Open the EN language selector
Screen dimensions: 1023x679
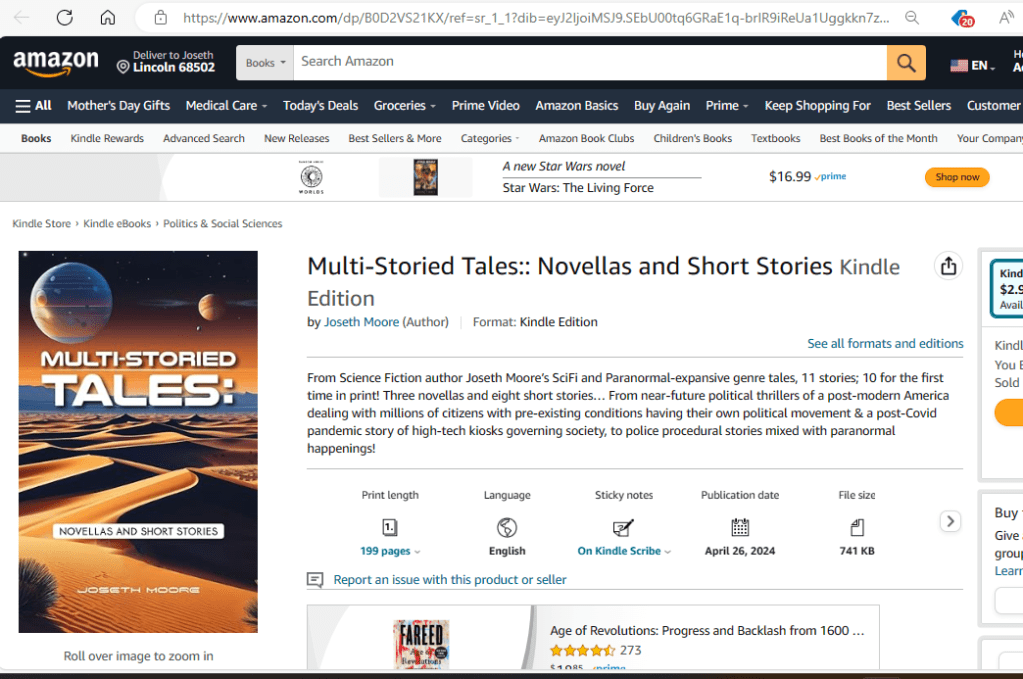click(972, 65)
